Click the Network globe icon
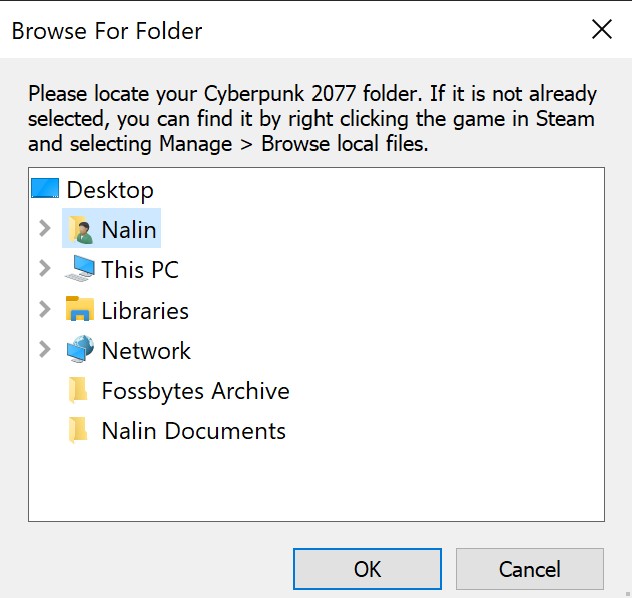 click(x=80, y=350)
